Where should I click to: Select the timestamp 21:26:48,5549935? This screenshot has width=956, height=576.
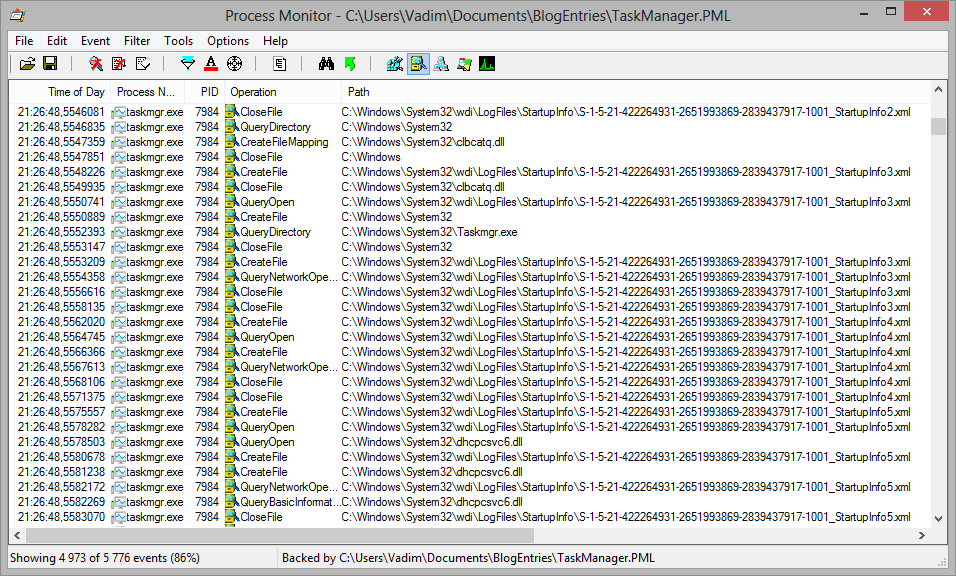61,187
